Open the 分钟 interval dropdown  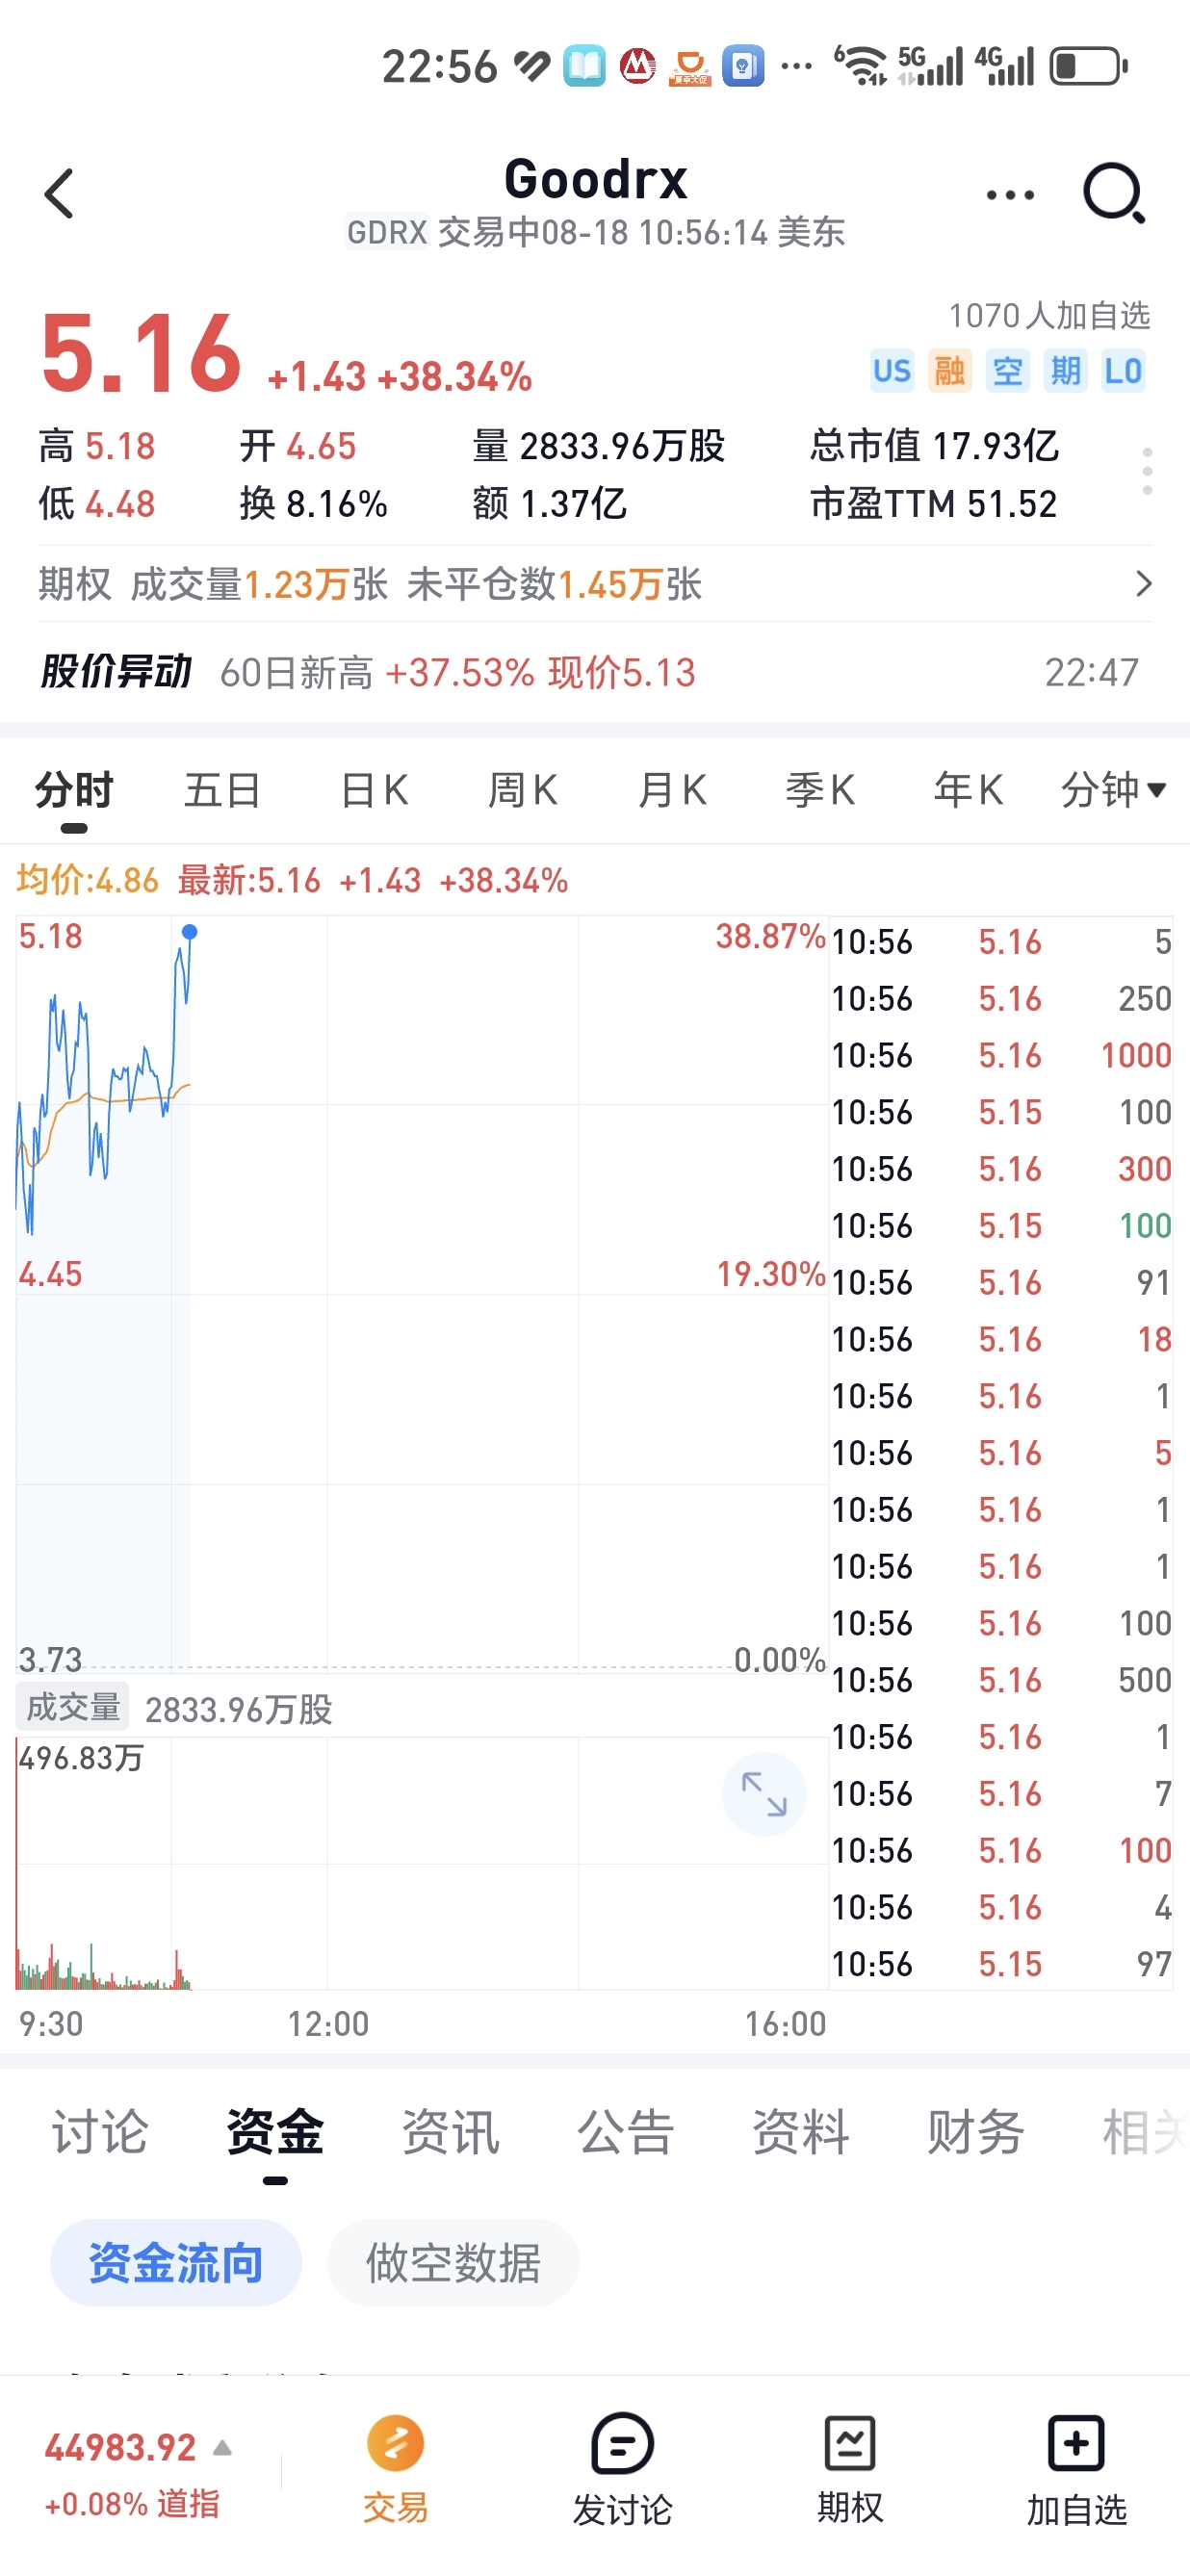1113,790
